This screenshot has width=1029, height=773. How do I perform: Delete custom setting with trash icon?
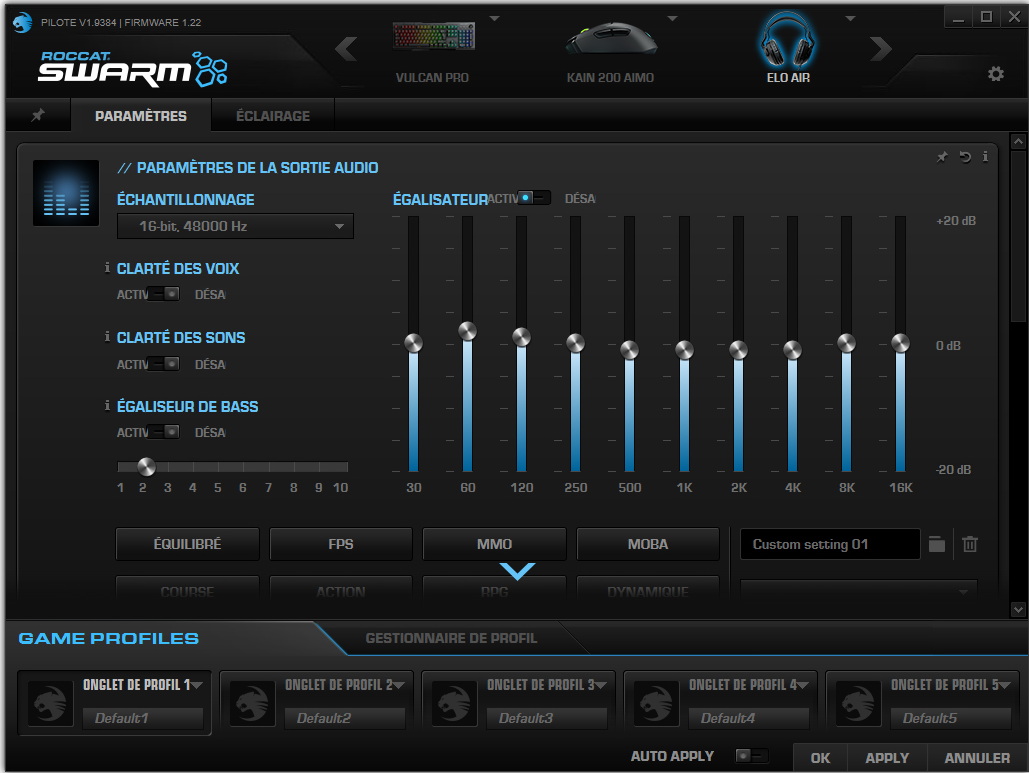pos(969,544)
